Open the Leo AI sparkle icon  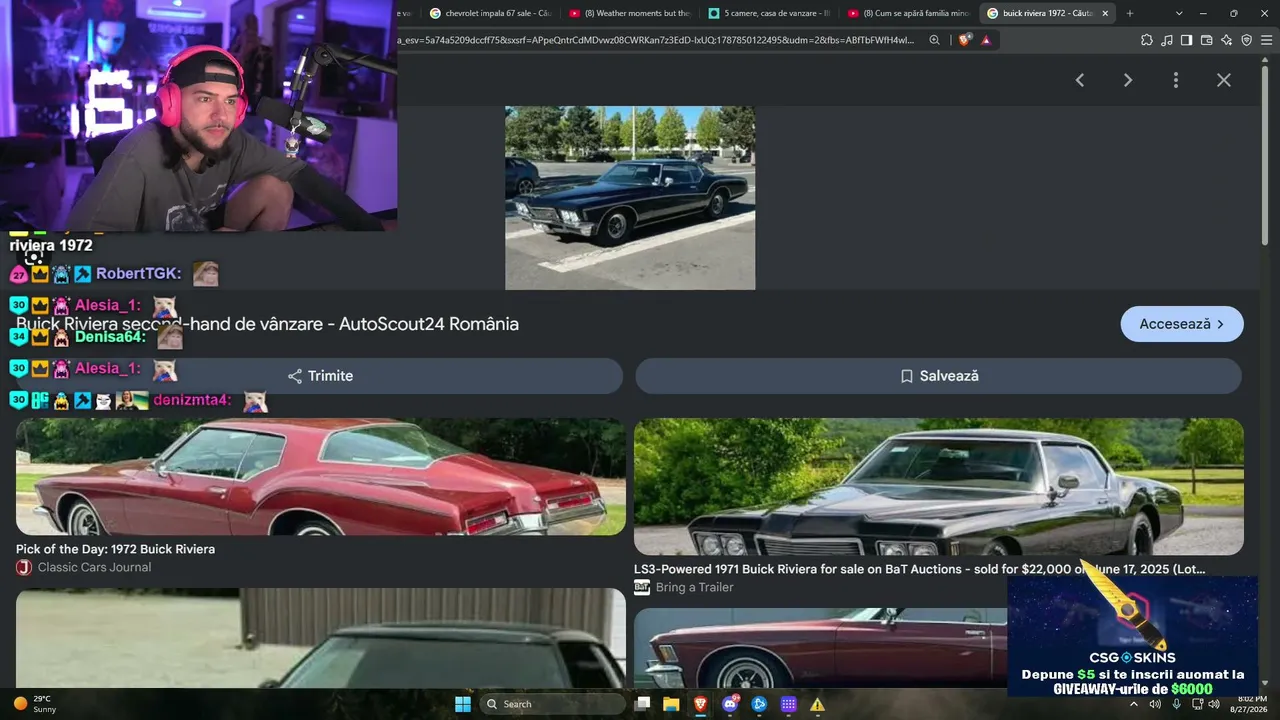(x=1226, y=40)
